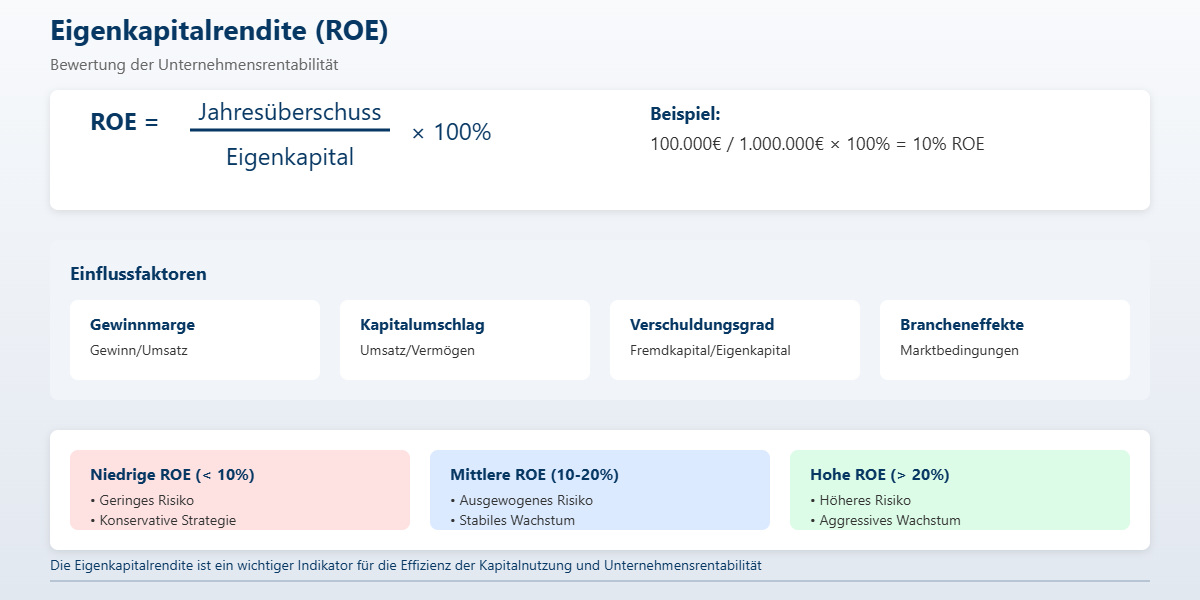Select the Mittlere ROE (10-20%) panel

(x=600, y=489)
